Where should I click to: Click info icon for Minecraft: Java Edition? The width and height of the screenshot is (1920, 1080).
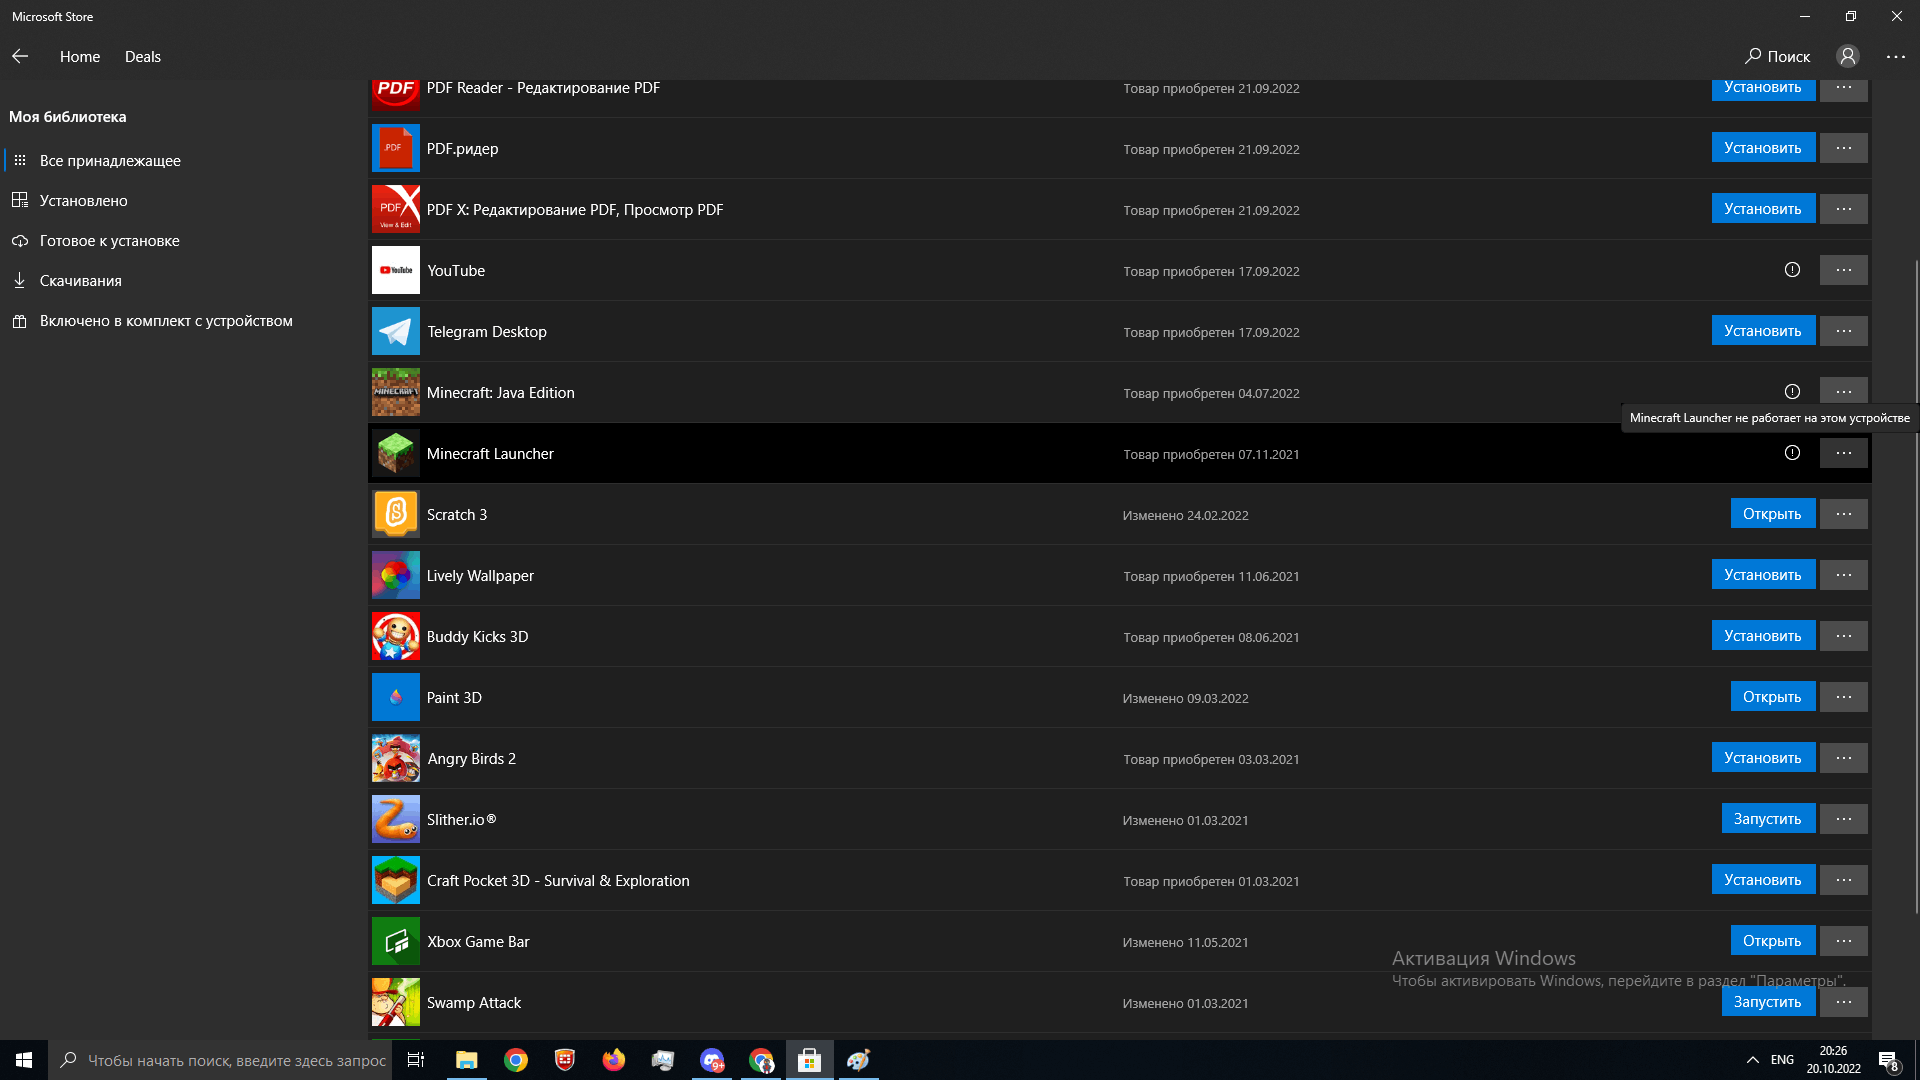pos(1792,392)
